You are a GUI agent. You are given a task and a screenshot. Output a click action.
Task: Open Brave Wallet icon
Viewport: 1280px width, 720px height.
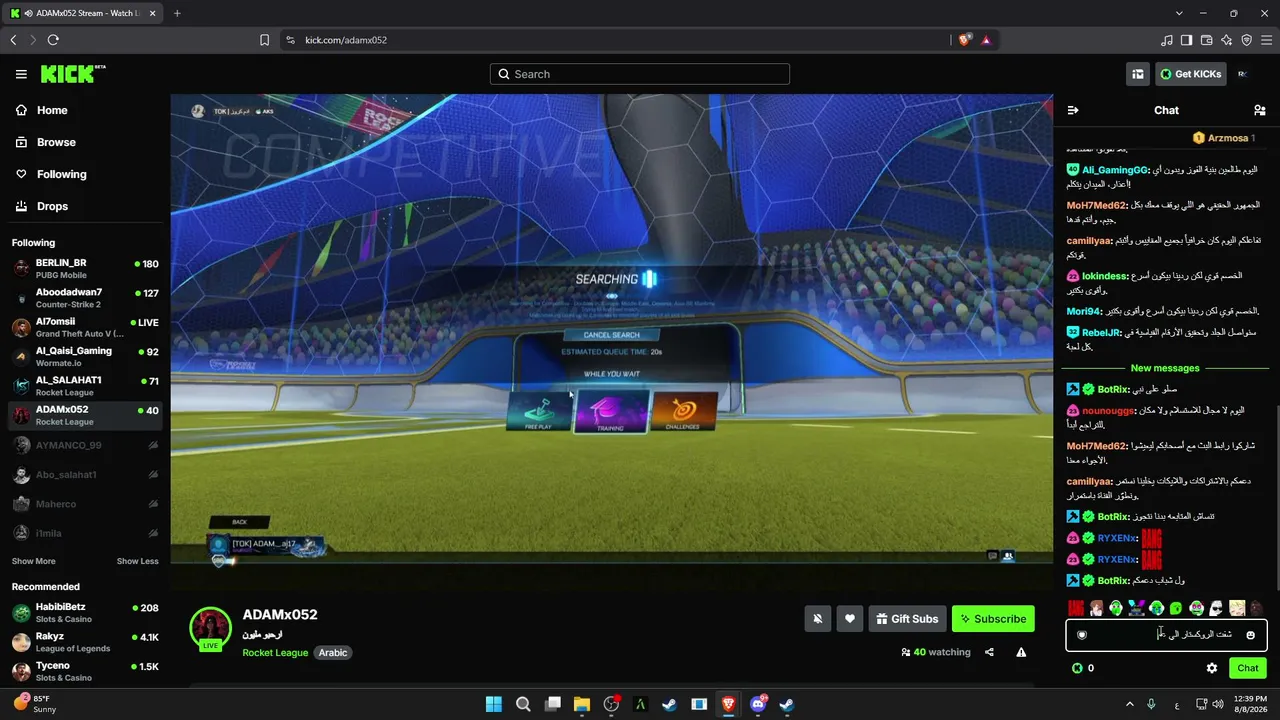[x=1206, y=40]
